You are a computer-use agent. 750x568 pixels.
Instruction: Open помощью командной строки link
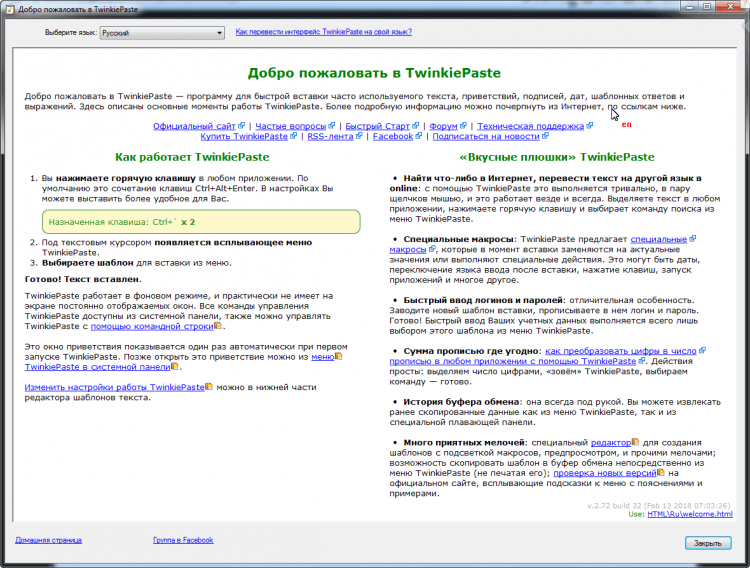[152, 326]
